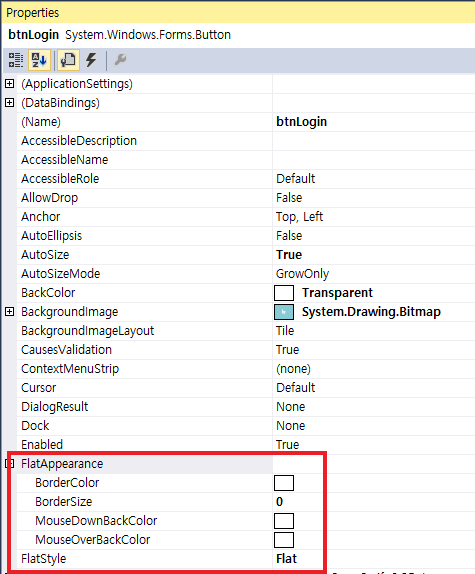Select the Anchor value Top, Left
The height and width of the screenshot is (574, 475).
coord(299,217)
